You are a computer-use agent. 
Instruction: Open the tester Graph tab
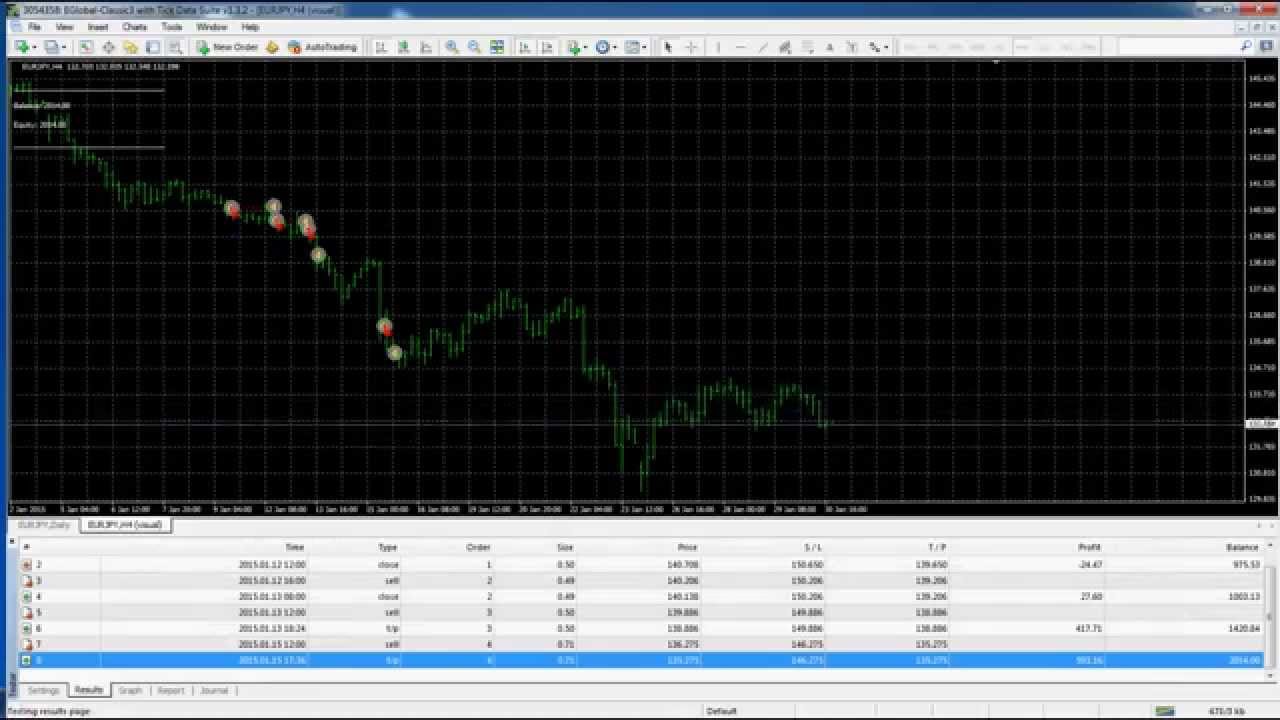pos(130,690)
